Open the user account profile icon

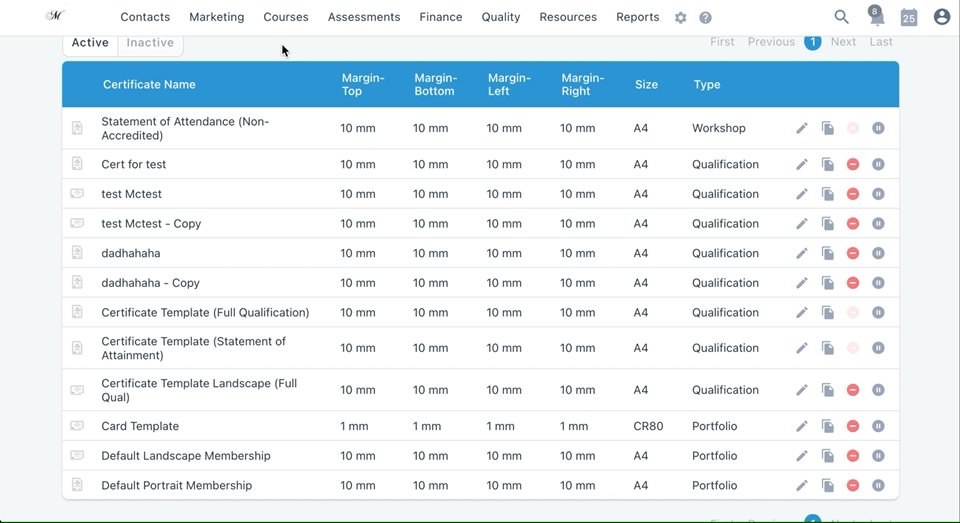pyautogui.click(x=942, y=17)
